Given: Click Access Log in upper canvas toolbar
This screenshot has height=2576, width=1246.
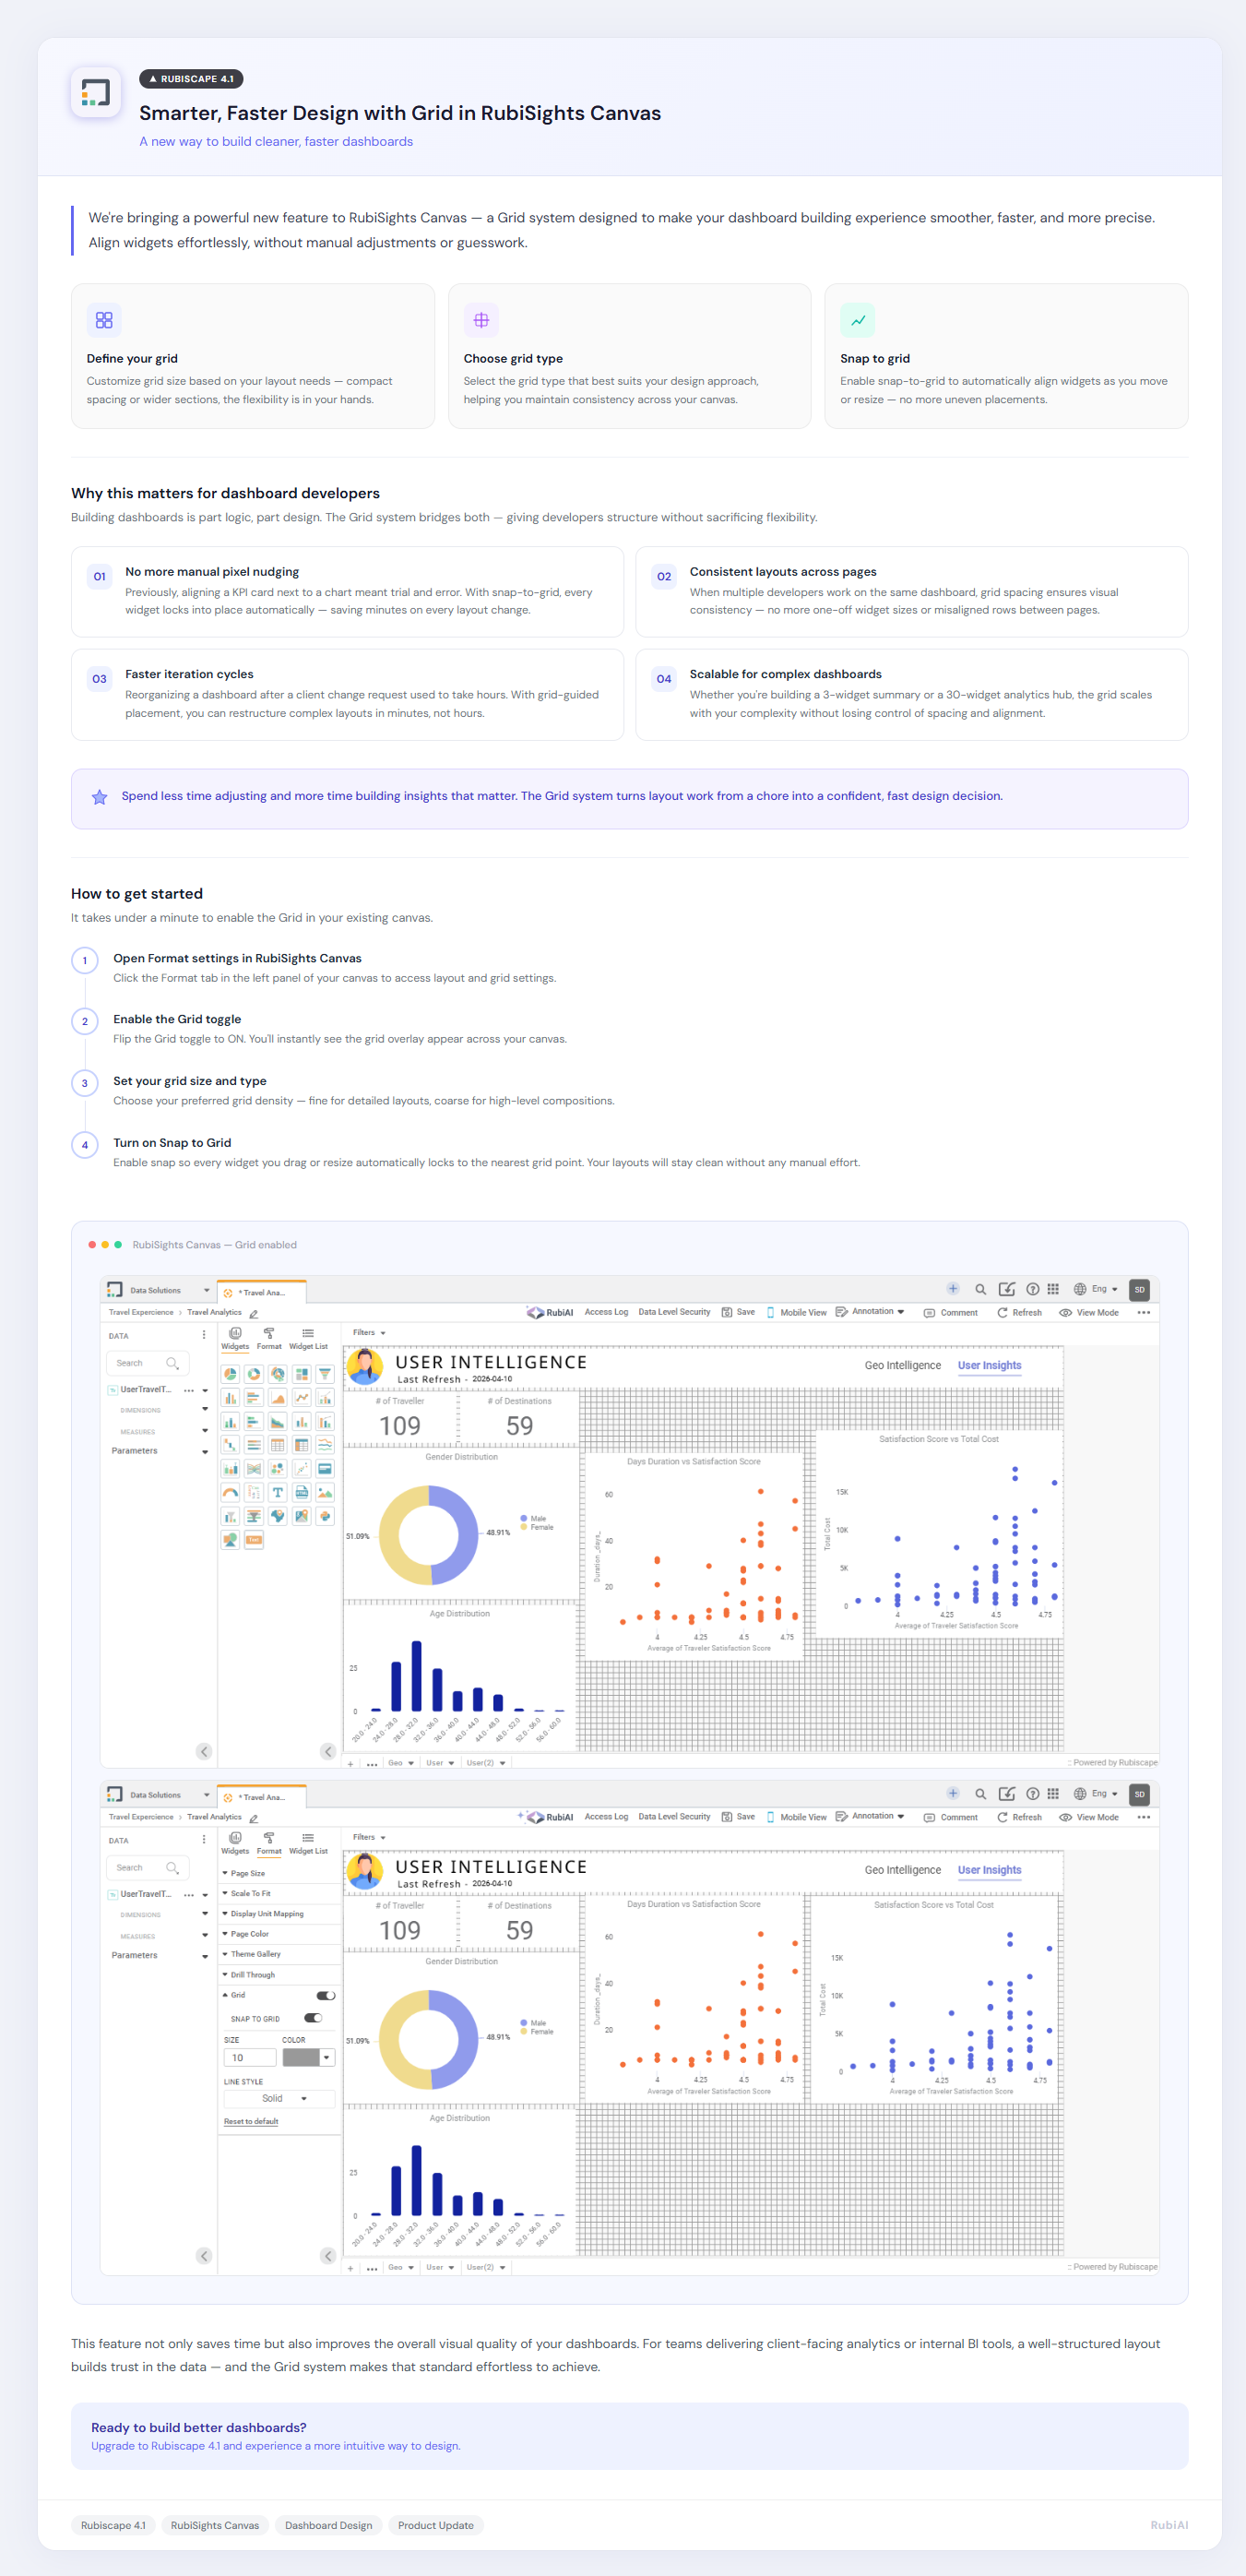Looking at the screenshot, I should (x=606, y=1312).
